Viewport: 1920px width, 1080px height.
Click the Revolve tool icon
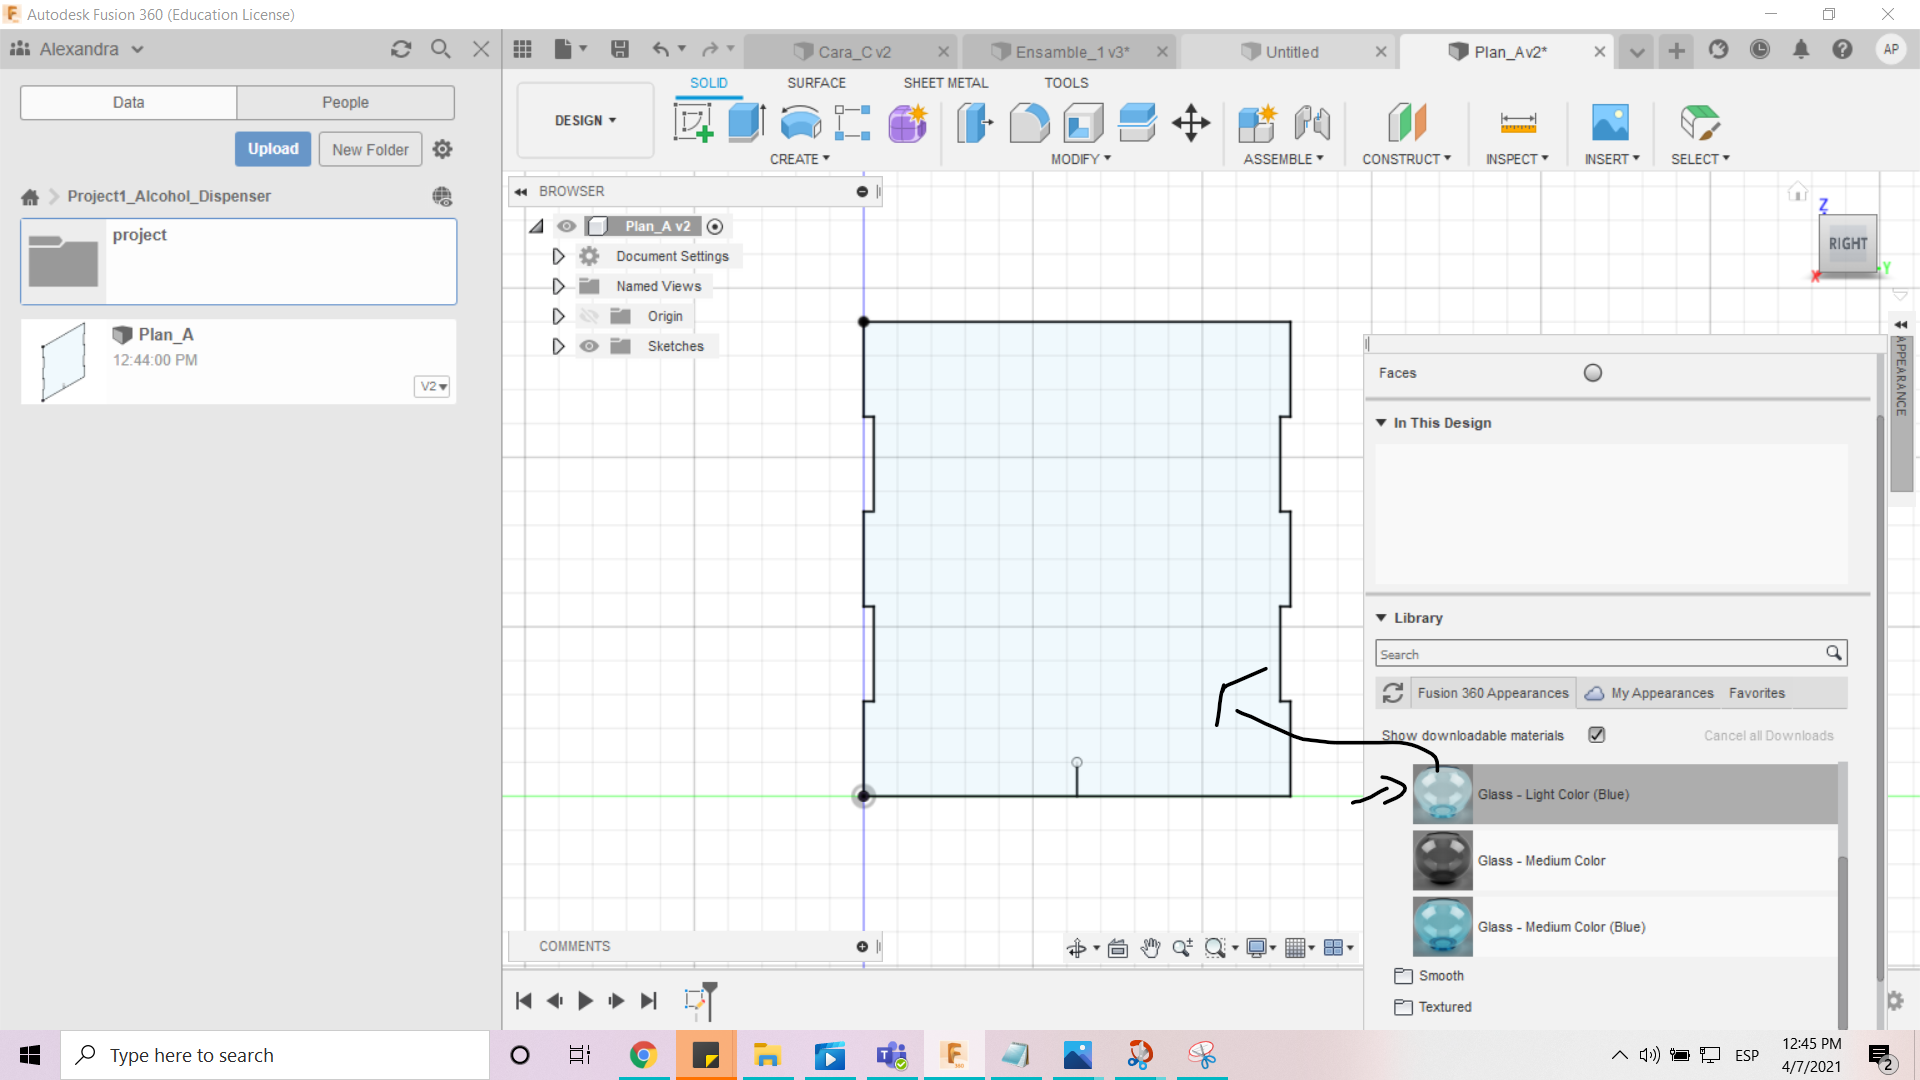tap(800, 123)
